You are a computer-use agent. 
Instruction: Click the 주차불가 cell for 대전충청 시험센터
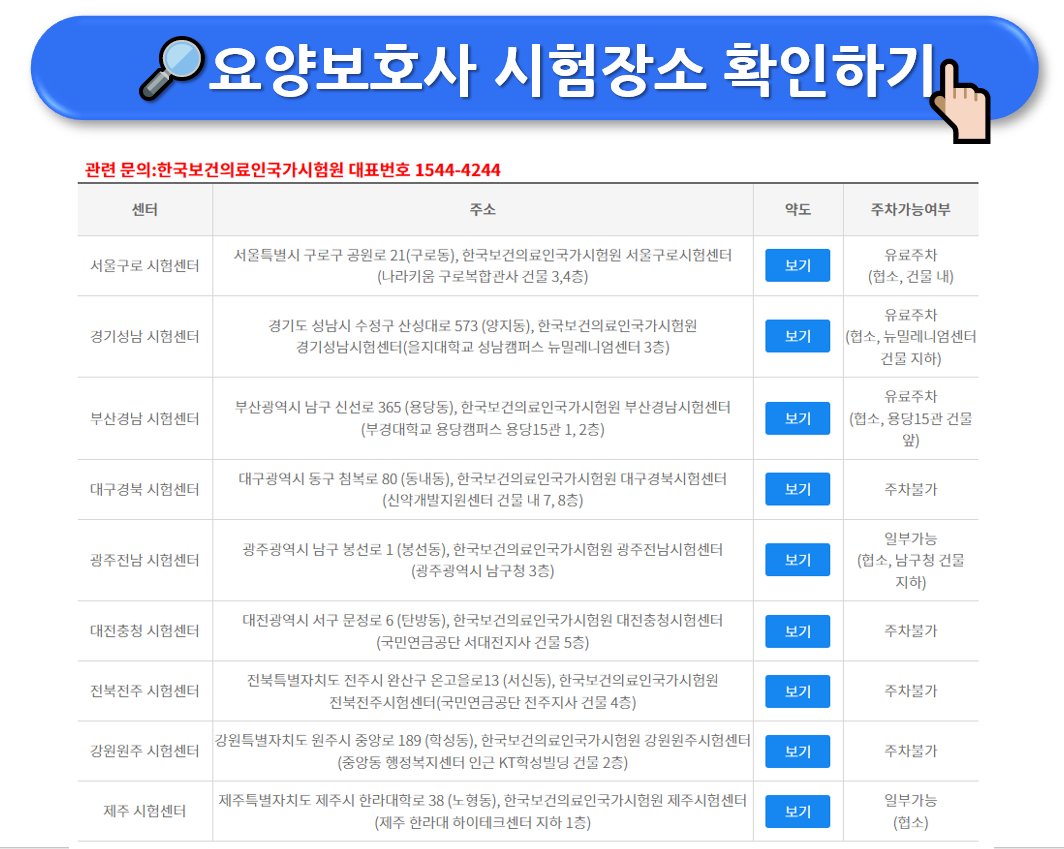coord(911,631)
